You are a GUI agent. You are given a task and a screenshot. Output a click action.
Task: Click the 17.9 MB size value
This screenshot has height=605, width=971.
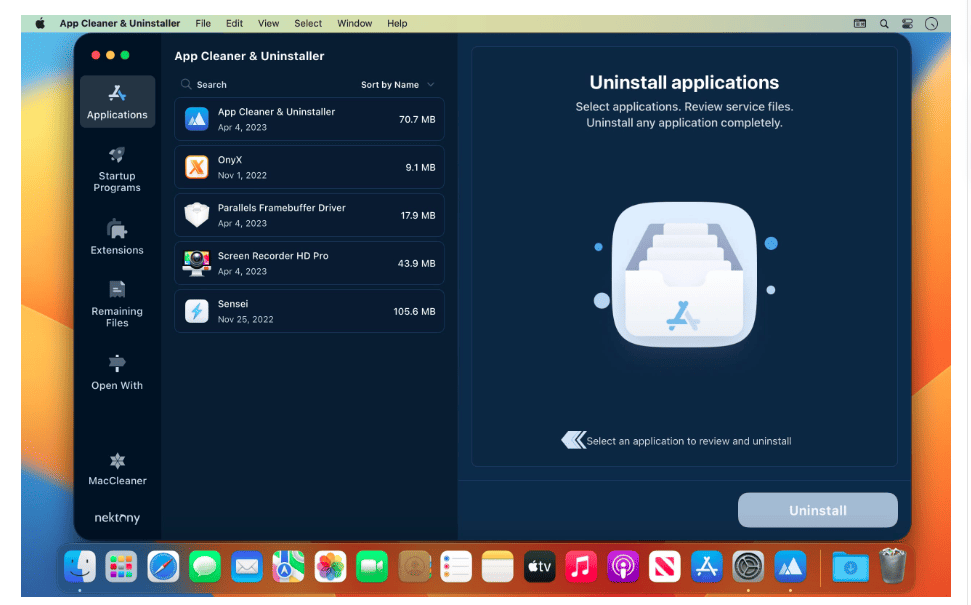[417, 215]
